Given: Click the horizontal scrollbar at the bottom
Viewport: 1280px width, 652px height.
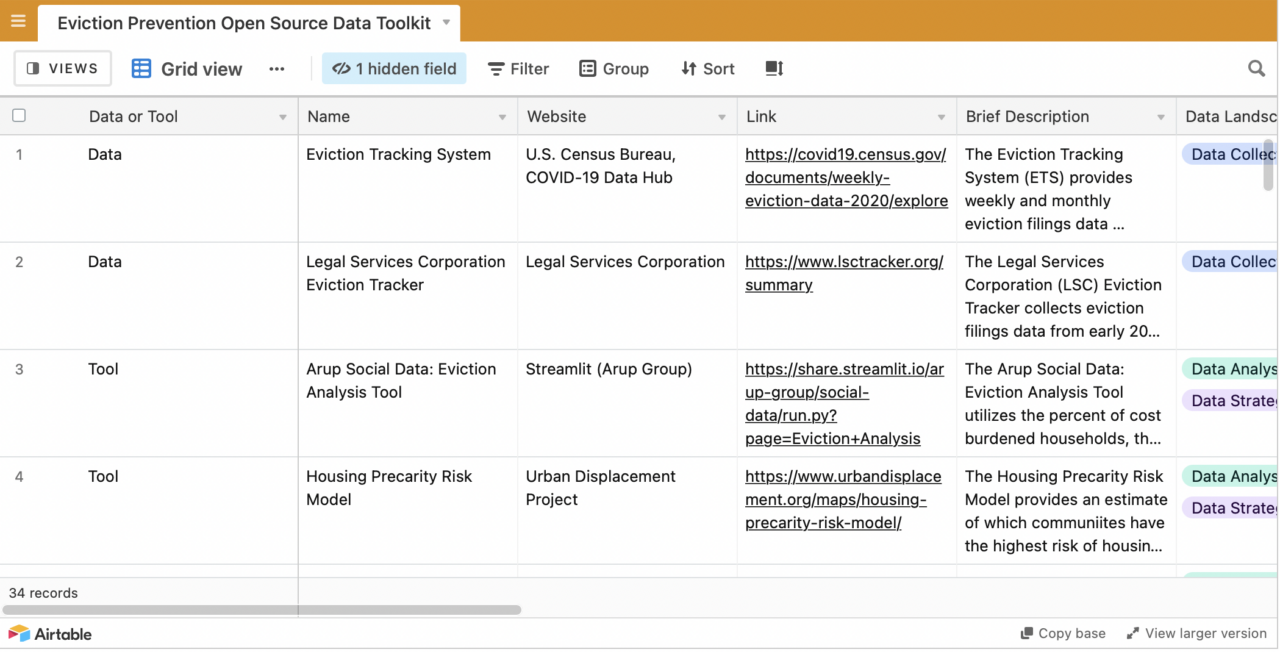Looking at the screenshot, I should coord(262,610).
